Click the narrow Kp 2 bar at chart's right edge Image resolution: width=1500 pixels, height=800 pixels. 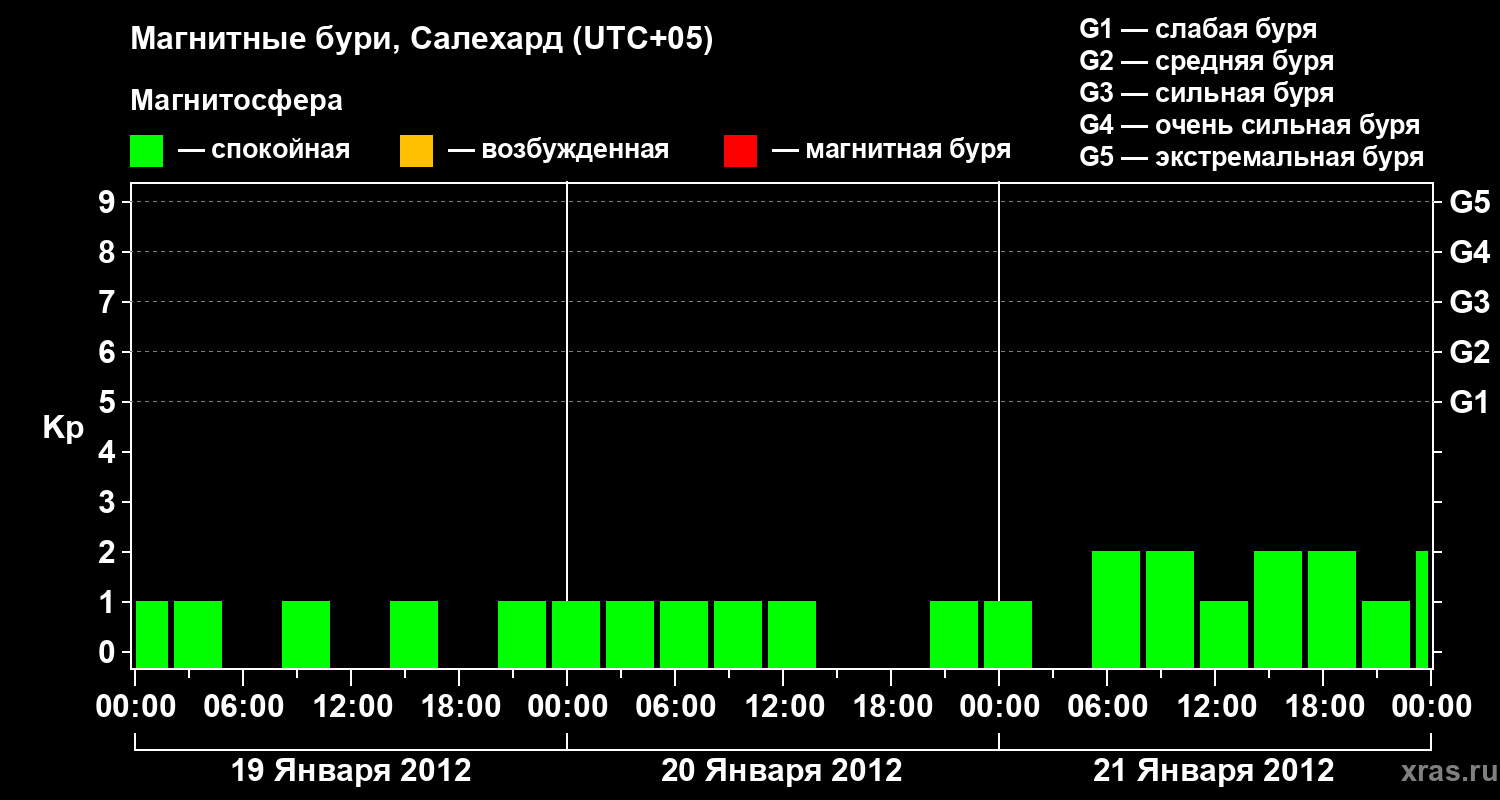(x=1422, y=609)
